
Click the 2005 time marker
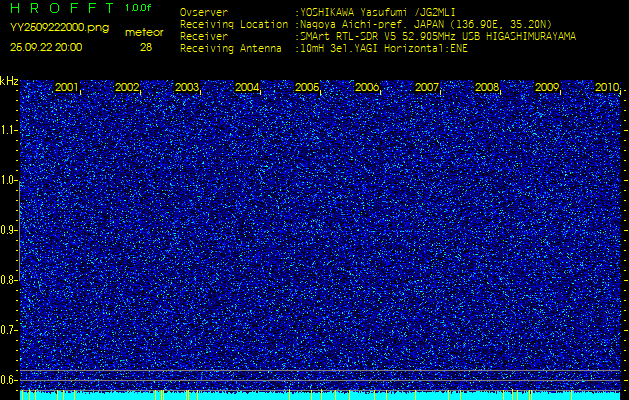point(307,87)
